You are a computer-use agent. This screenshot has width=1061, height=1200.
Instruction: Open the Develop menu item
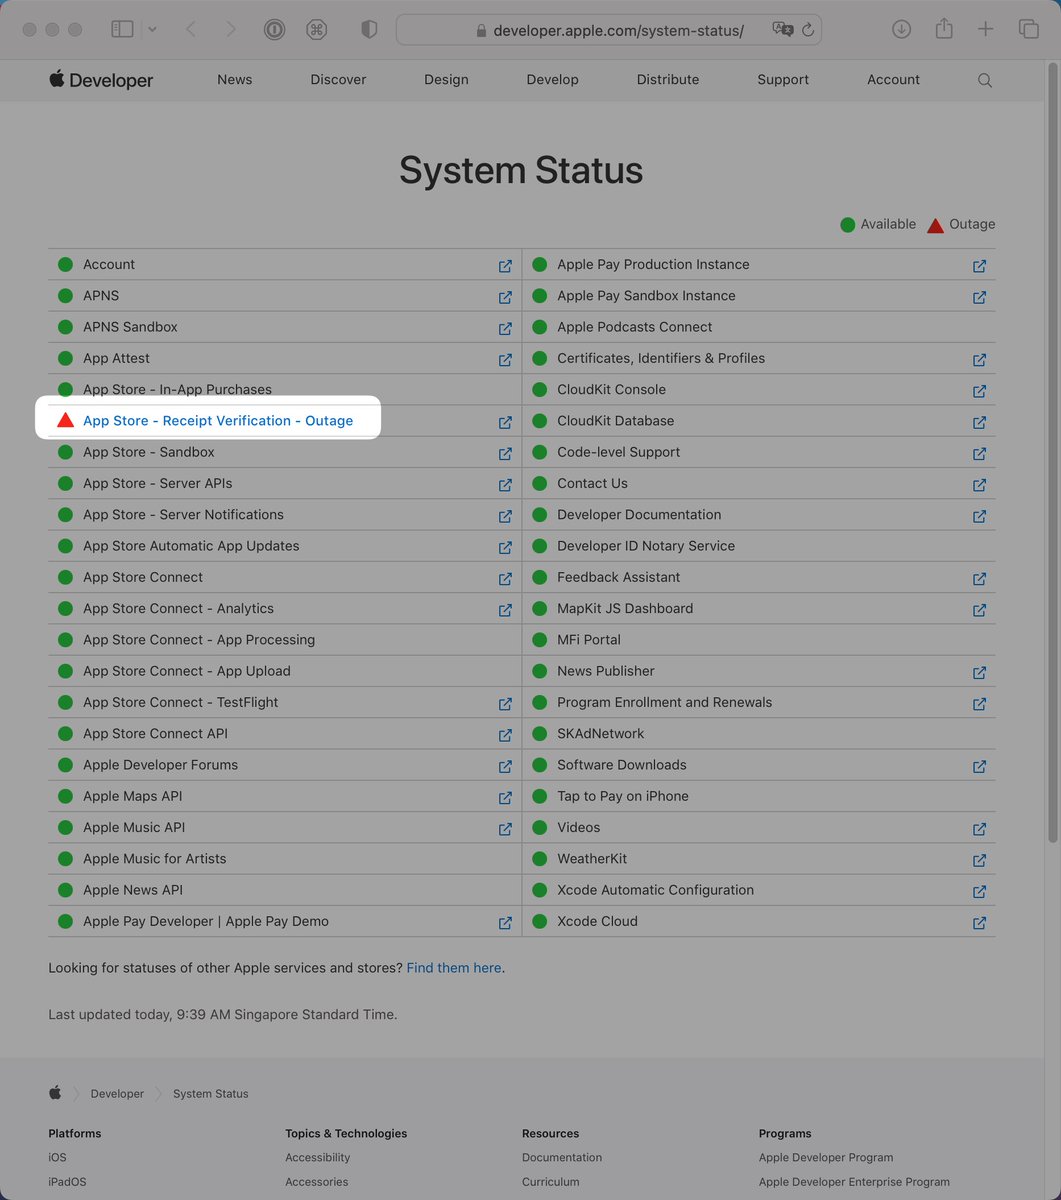(553, 79)
